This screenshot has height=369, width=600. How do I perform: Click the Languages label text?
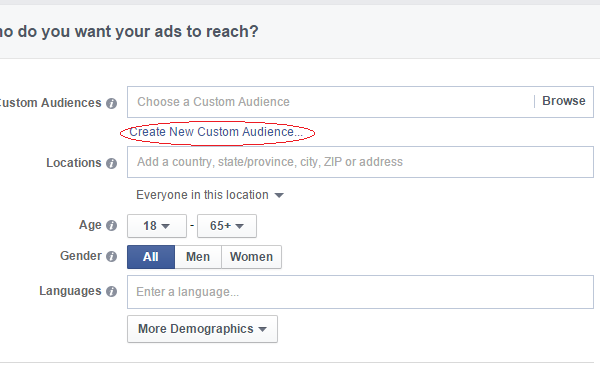click(x=70, y=291)
